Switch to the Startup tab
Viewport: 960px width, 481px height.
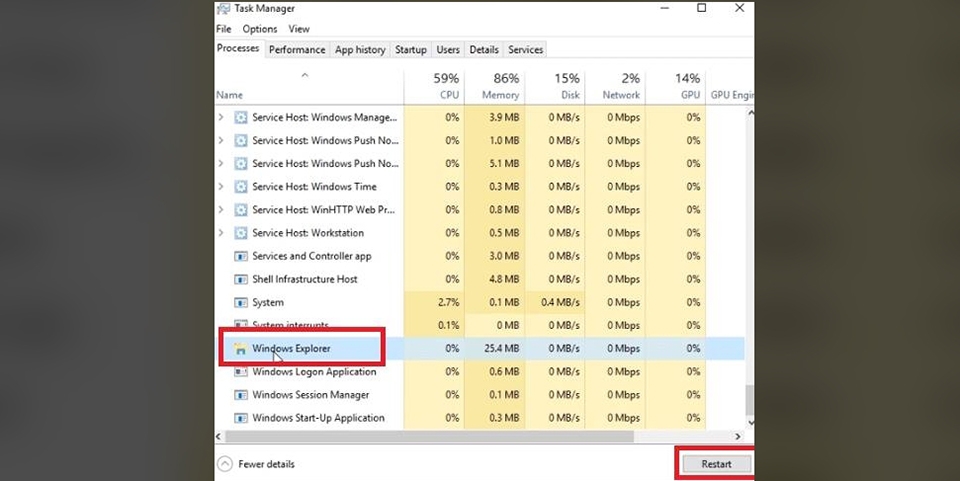(410, 50)
